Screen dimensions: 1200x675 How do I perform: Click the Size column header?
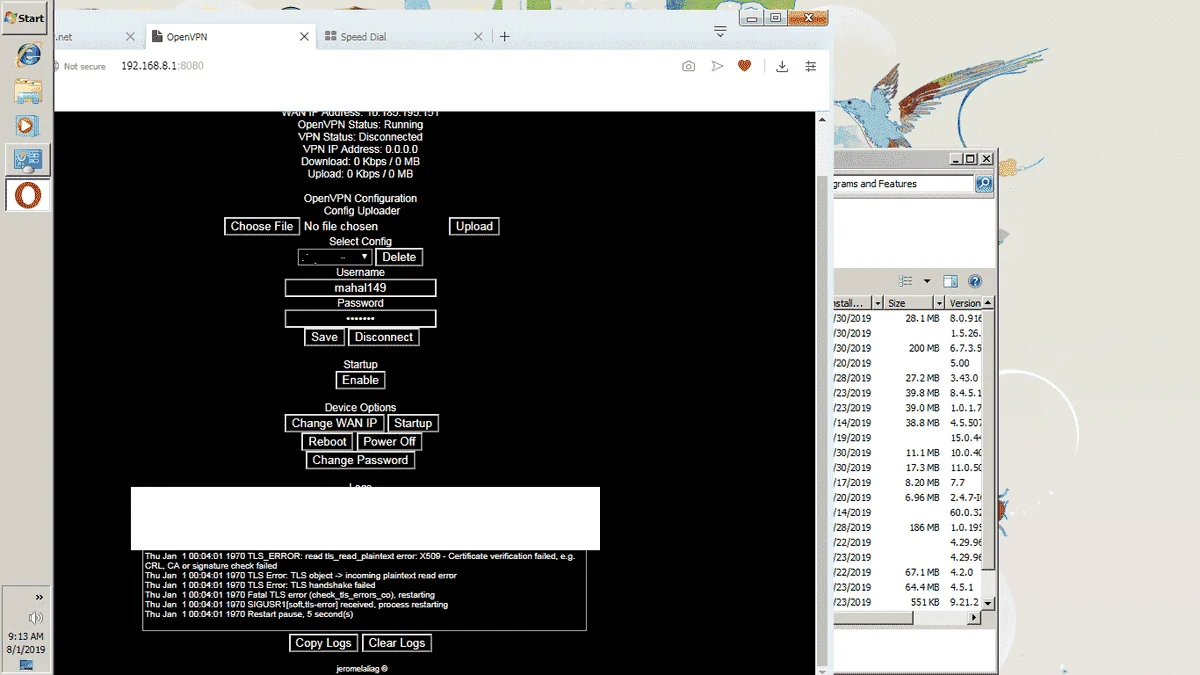pyautogui.click(x=909, y=303)
